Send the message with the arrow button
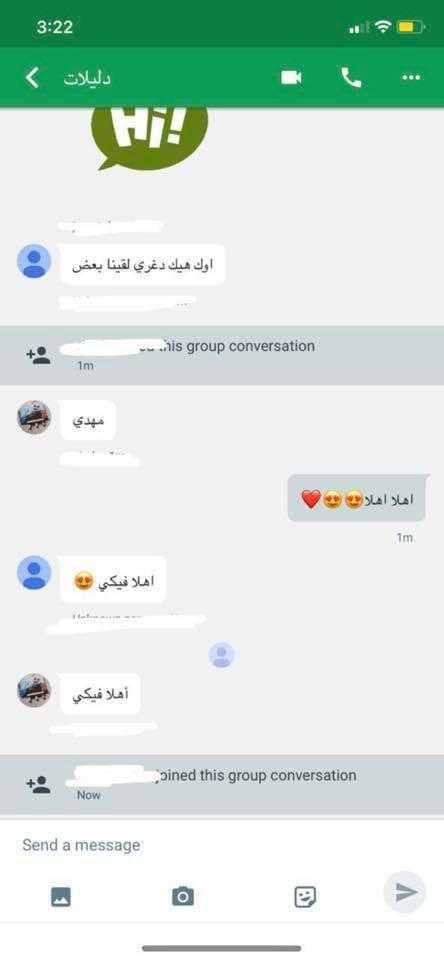The width and height of the screenshot is (444, 960). 404,892
